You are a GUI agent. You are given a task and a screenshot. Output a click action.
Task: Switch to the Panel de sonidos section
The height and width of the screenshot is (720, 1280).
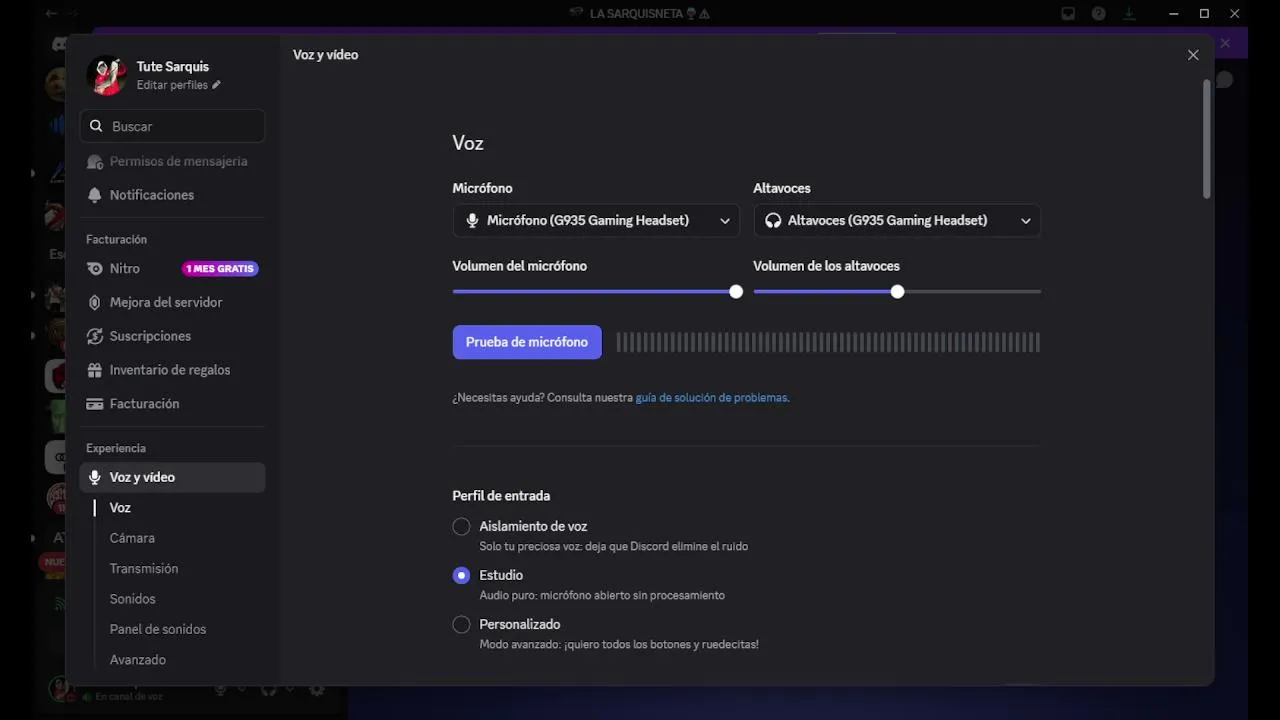click(x=158, y=629)
